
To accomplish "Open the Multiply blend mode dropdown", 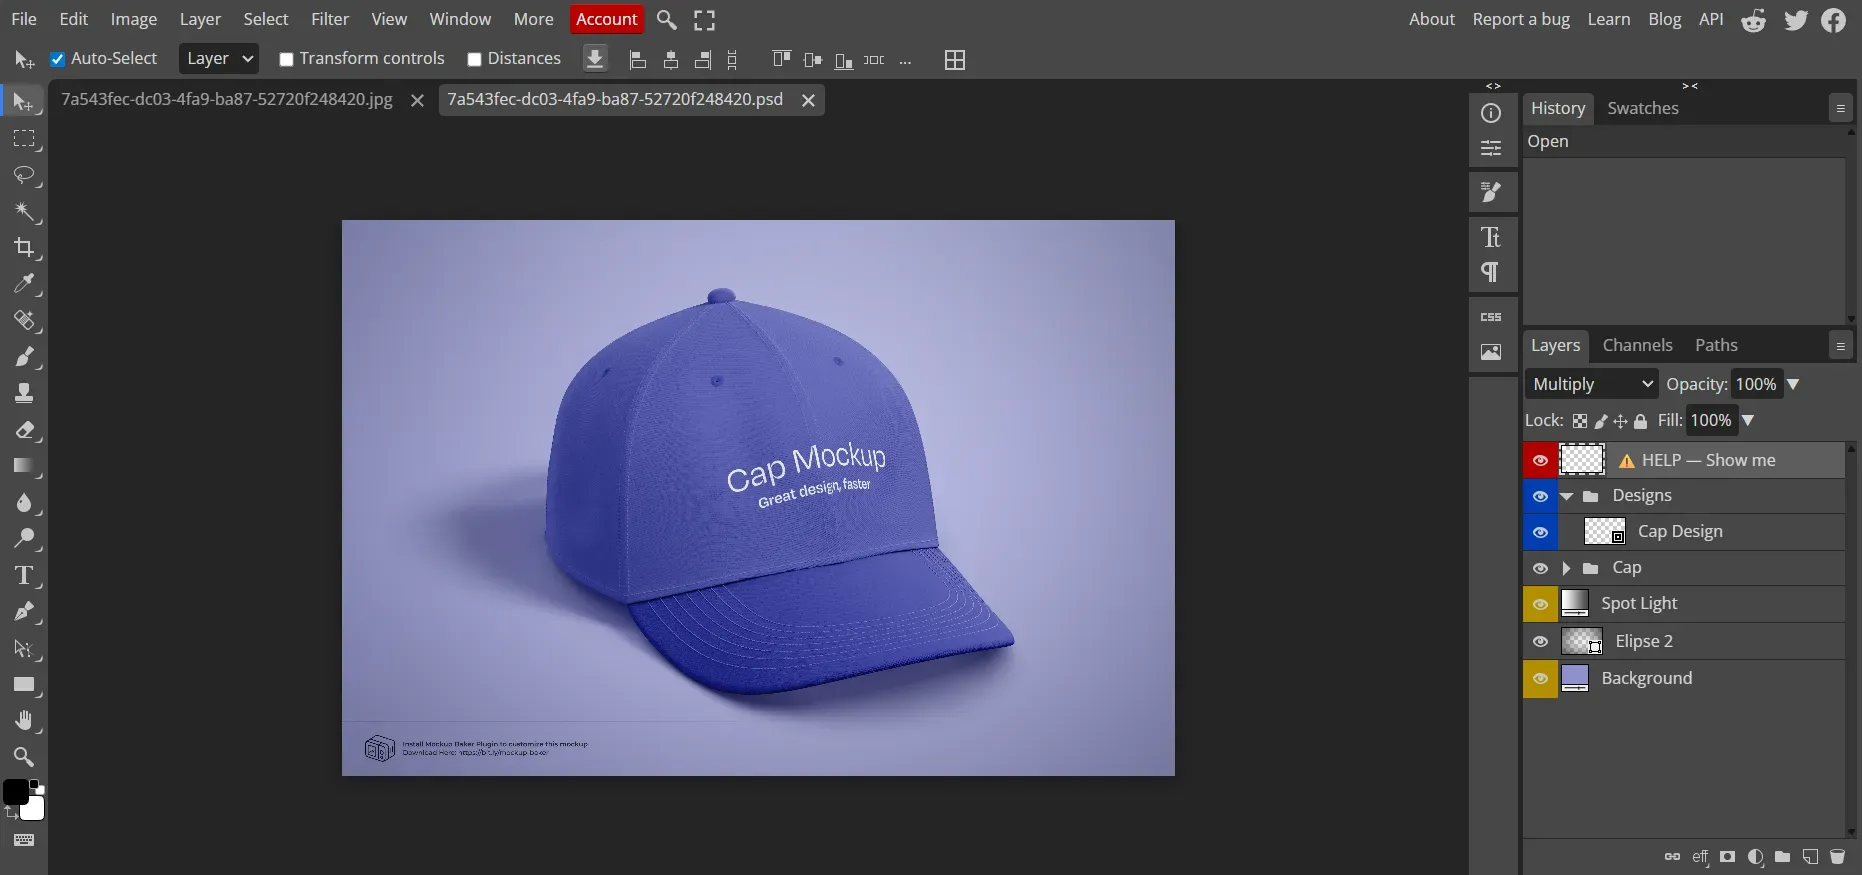I will tap(1592, 384).
